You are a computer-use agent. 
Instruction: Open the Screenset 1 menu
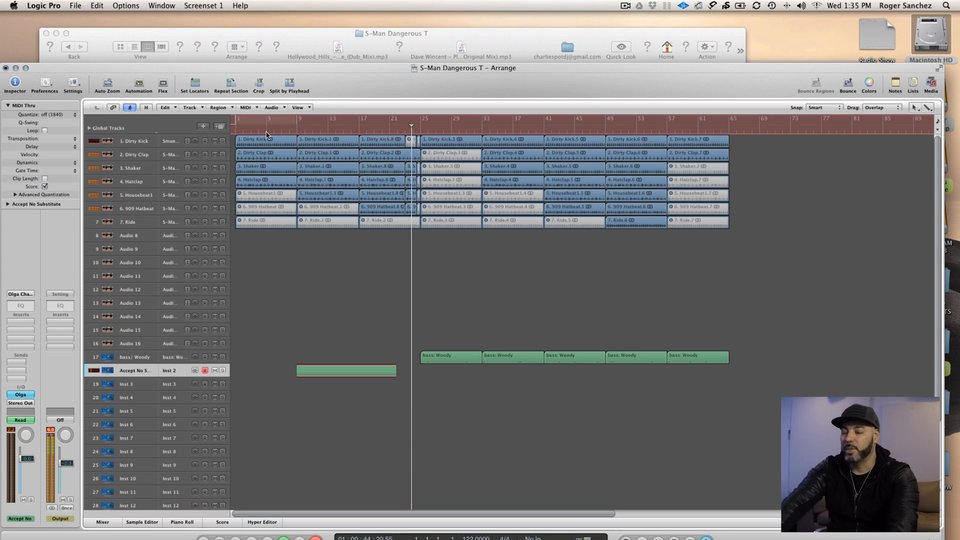point(203,6)
